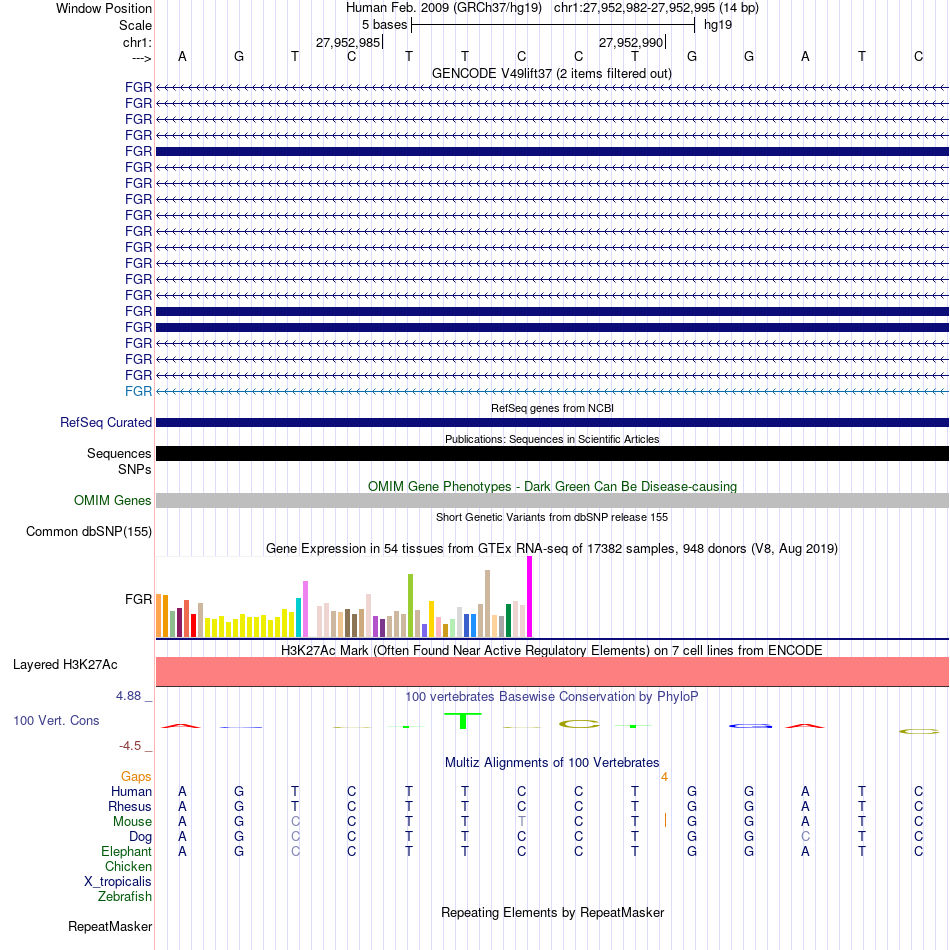
Task: Click the "Chicken" alignment row label
Action: (128, 867)
